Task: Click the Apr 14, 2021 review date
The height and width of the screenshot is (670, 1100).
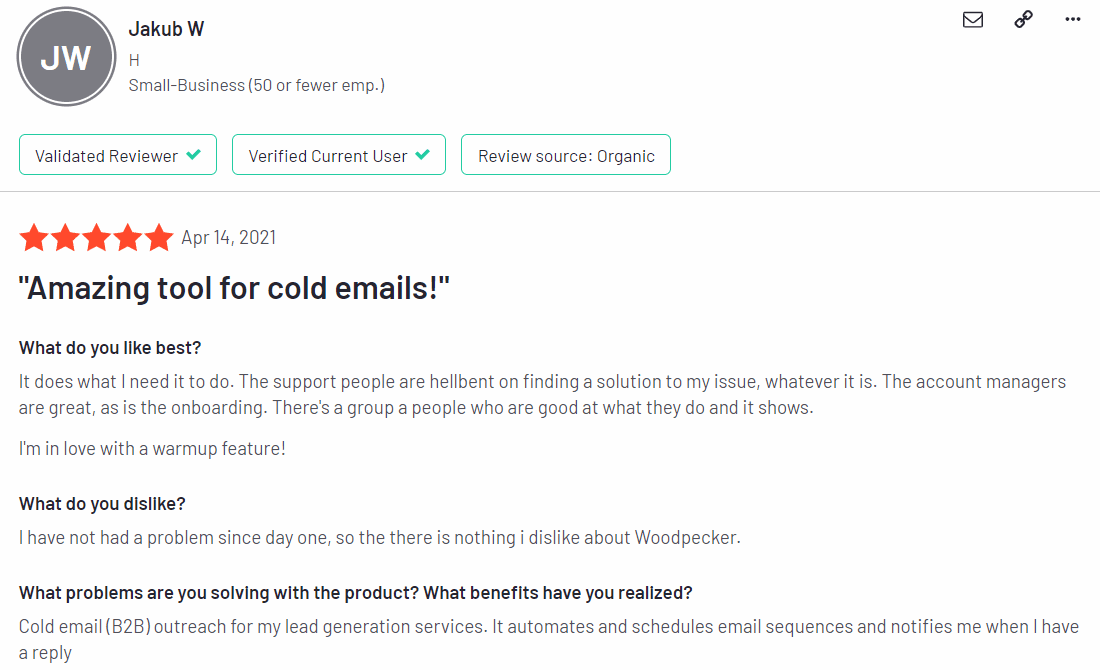Action: tap(229, 238)
